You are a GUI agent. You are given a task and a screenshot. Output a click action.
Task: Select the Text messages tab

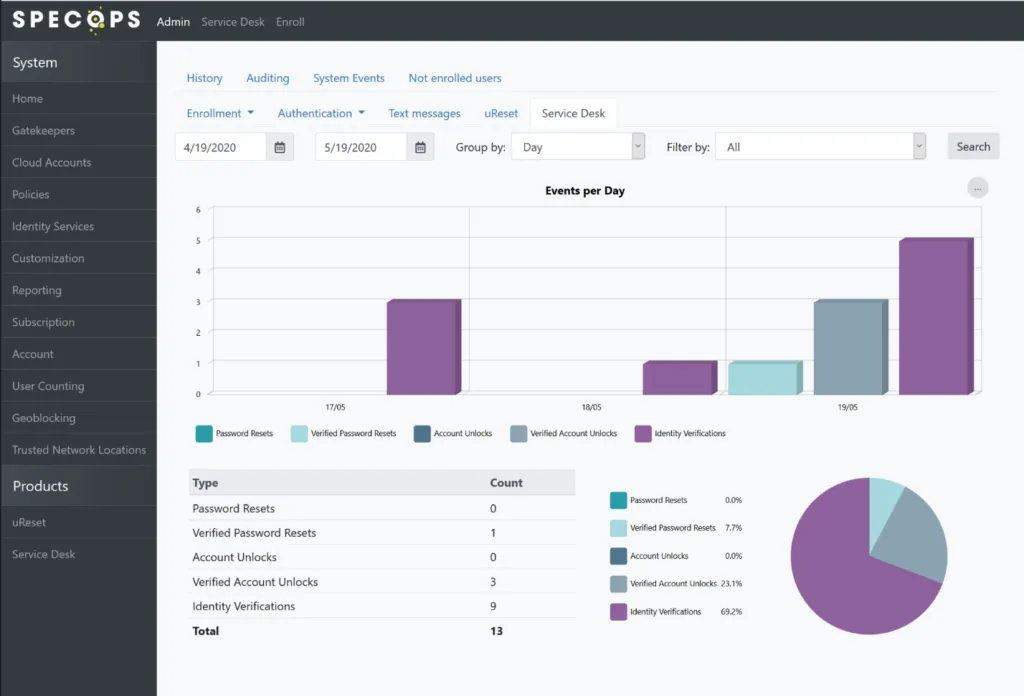(424, 113)
